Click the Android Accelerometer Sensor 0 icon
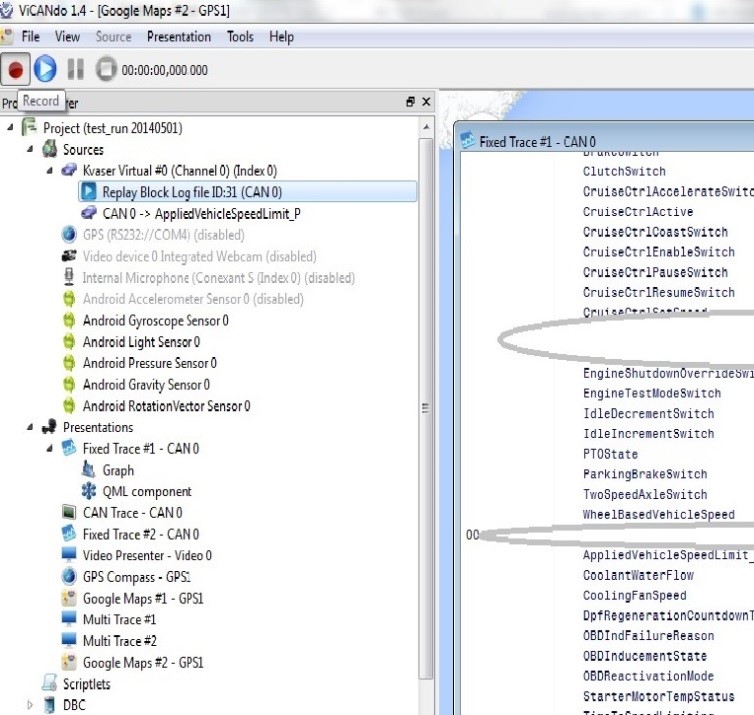Viewport: 754px width, 715px height. pos(69,298)
